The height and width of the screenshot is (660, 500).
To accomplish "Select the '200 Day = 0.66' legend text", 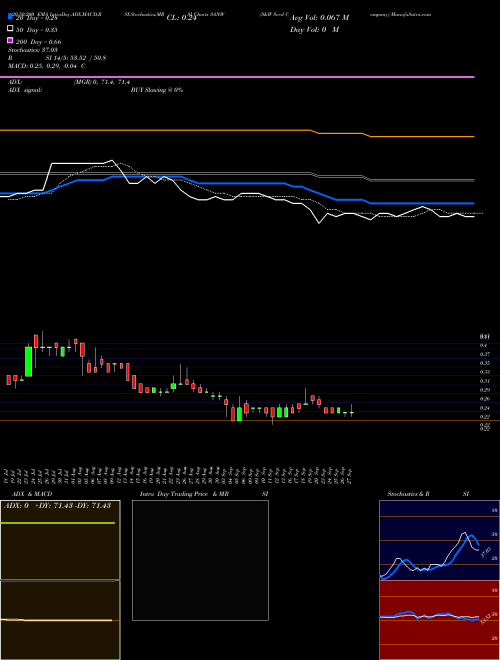I will [x=38, y=42].
